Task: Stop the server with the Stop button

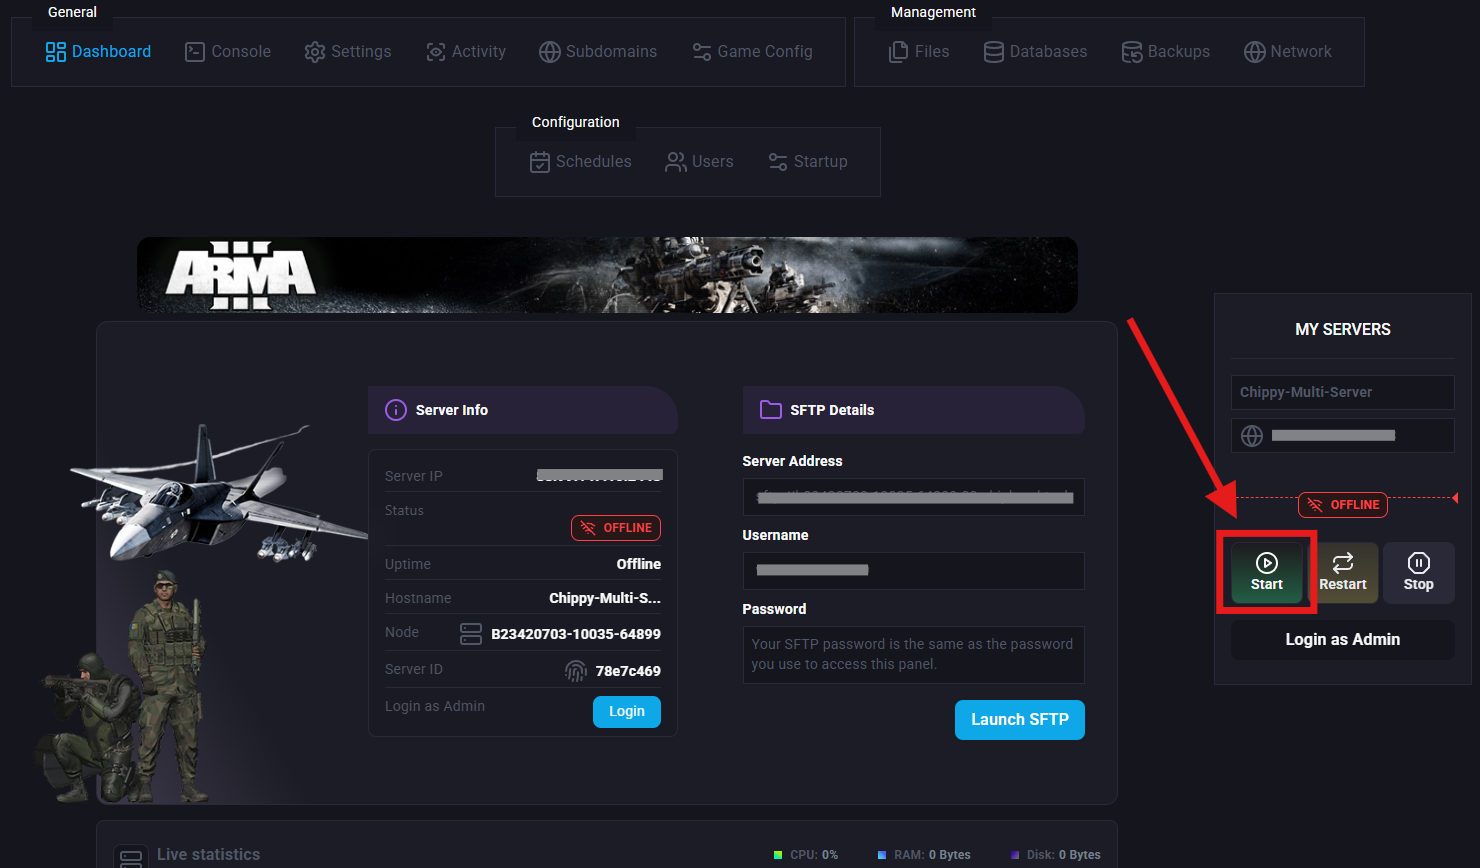Action: 1419,573
